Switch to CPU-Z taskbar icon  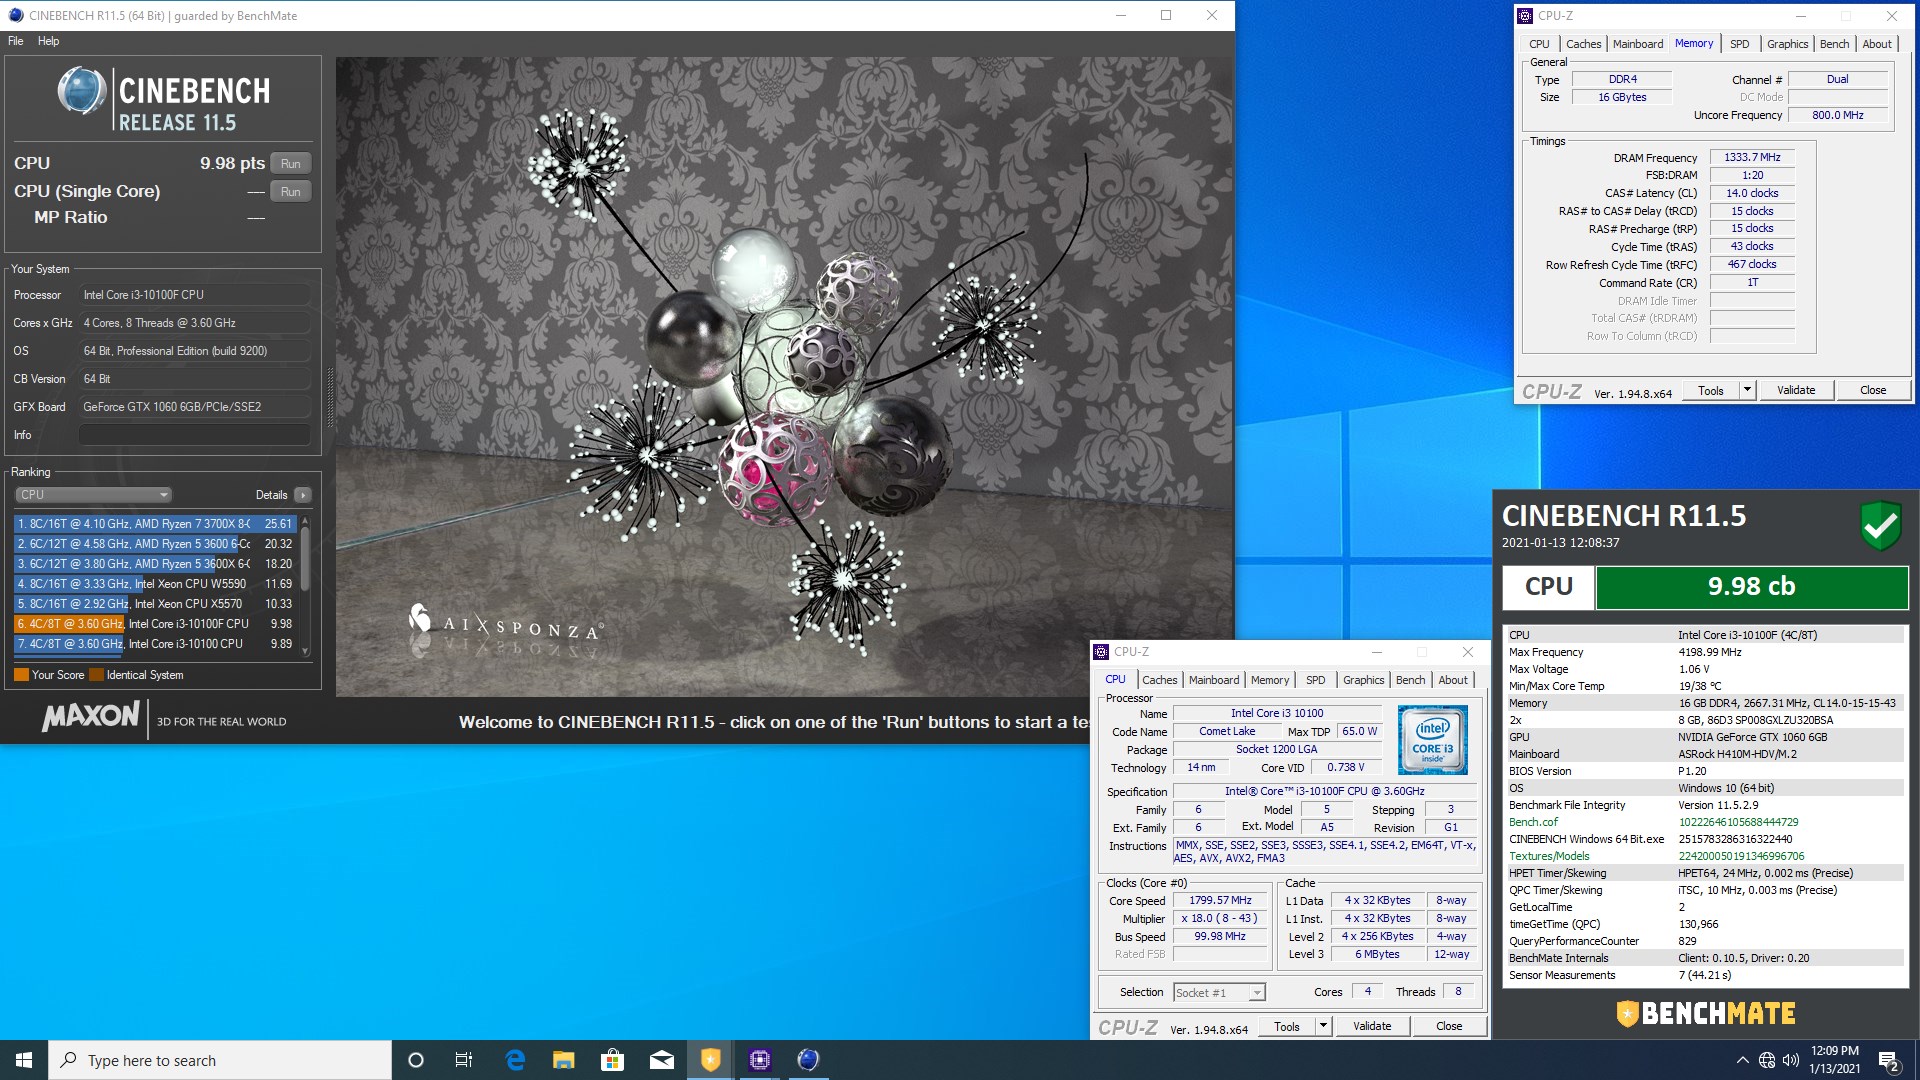click(760, 1060)
